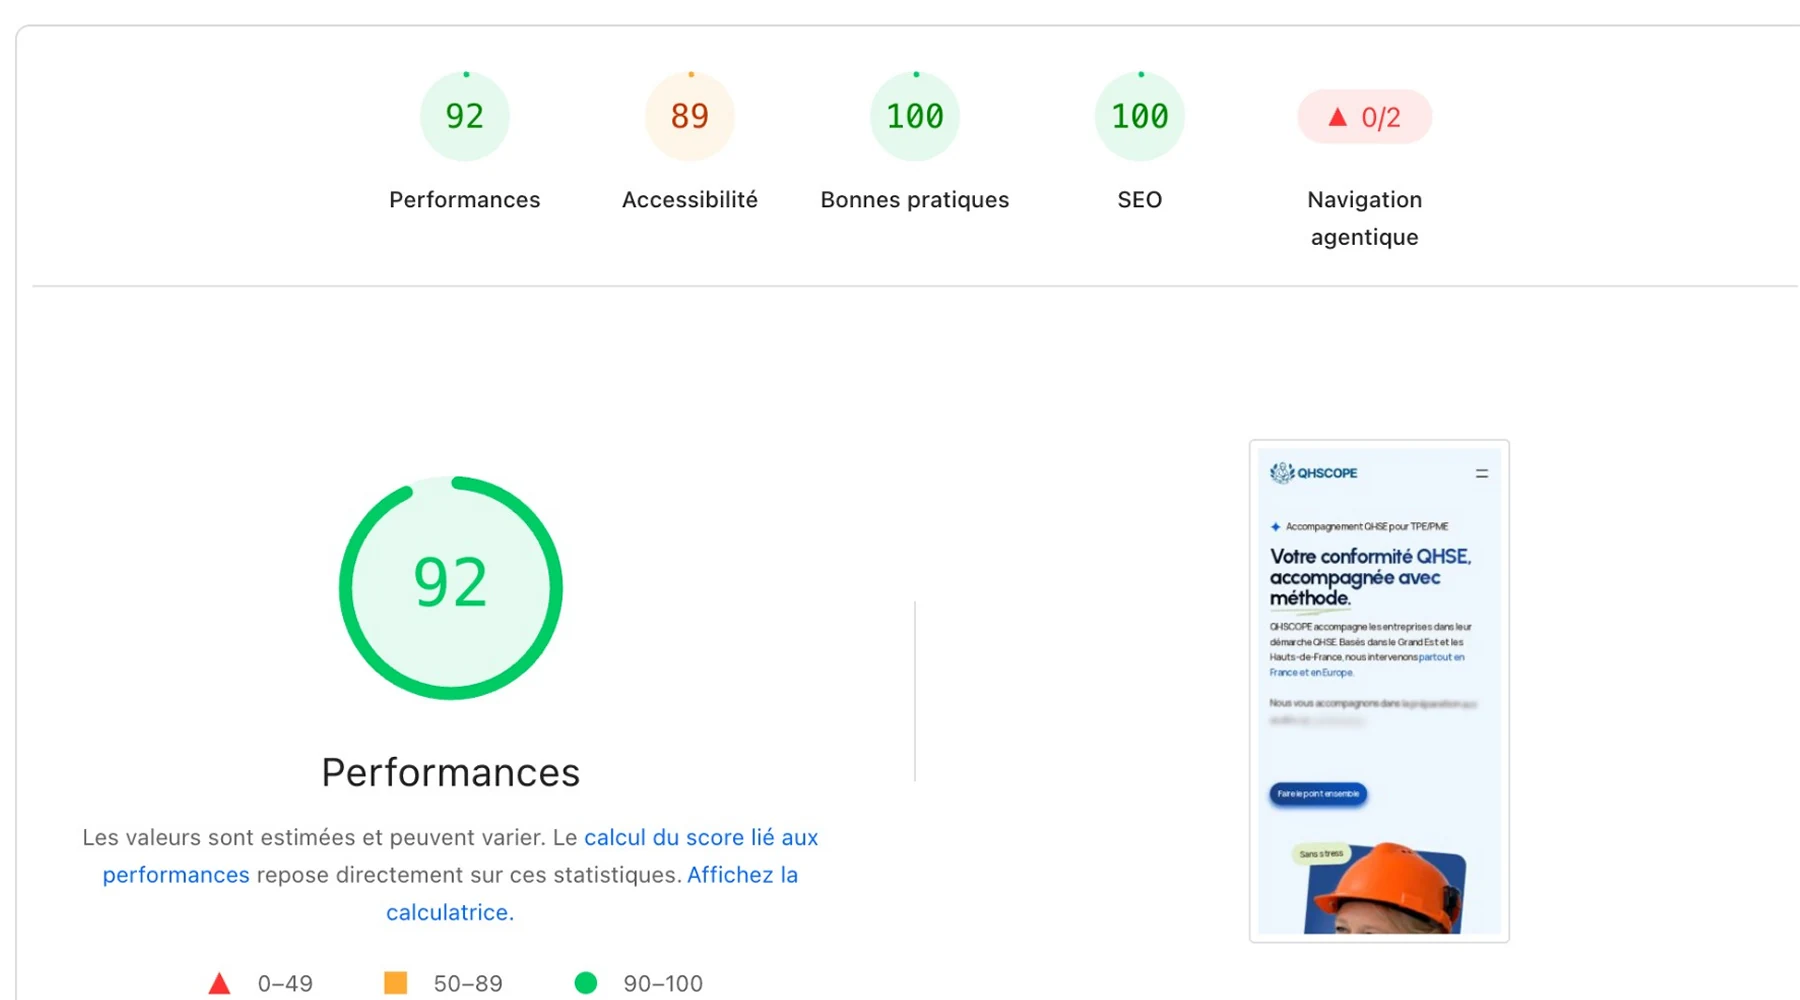1800x1000 pixels.
Task: Open the 'calcul du score lié aux performances' link
Action: click(460, 856)
